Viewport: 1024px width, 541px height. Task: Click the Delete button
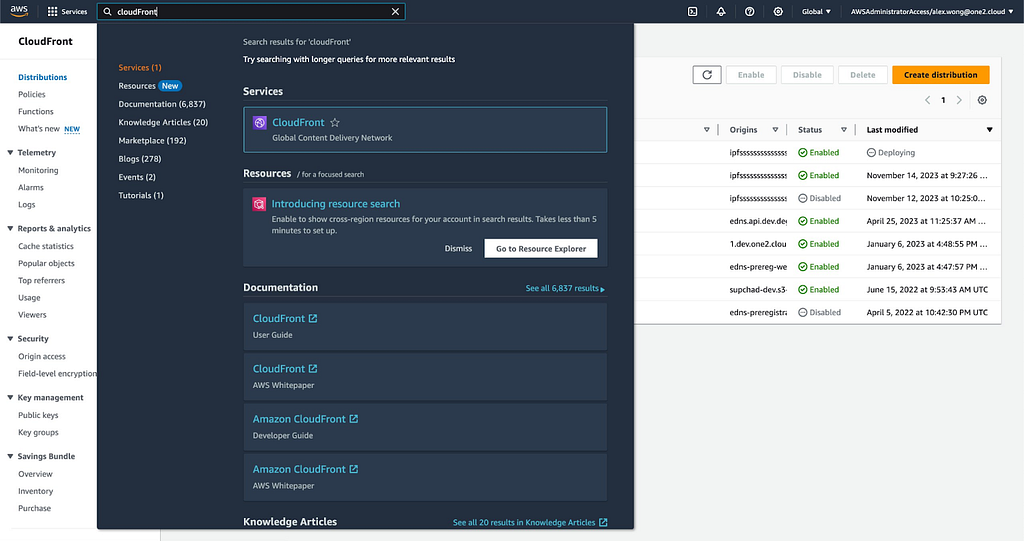click(863, 74)
